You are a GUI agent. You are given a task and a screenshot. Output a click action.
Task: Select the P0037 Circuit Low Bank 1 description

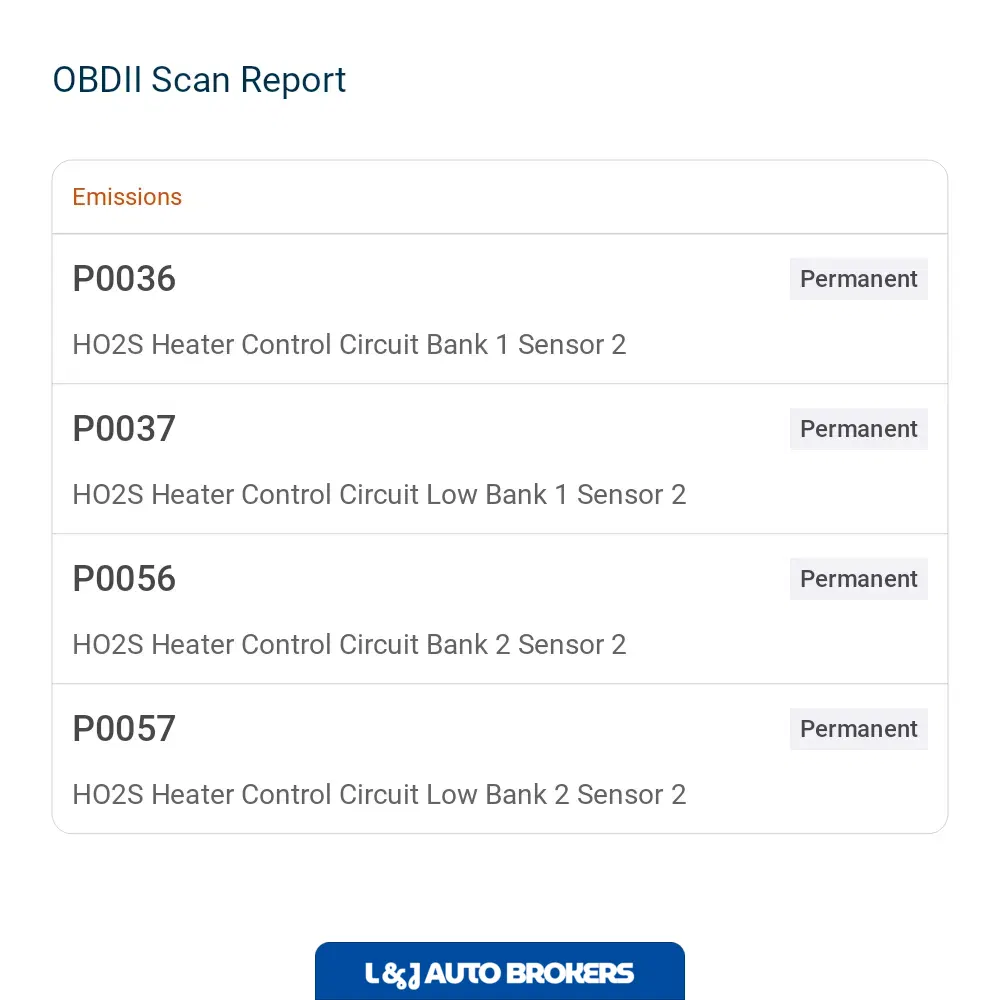(379, 494)
